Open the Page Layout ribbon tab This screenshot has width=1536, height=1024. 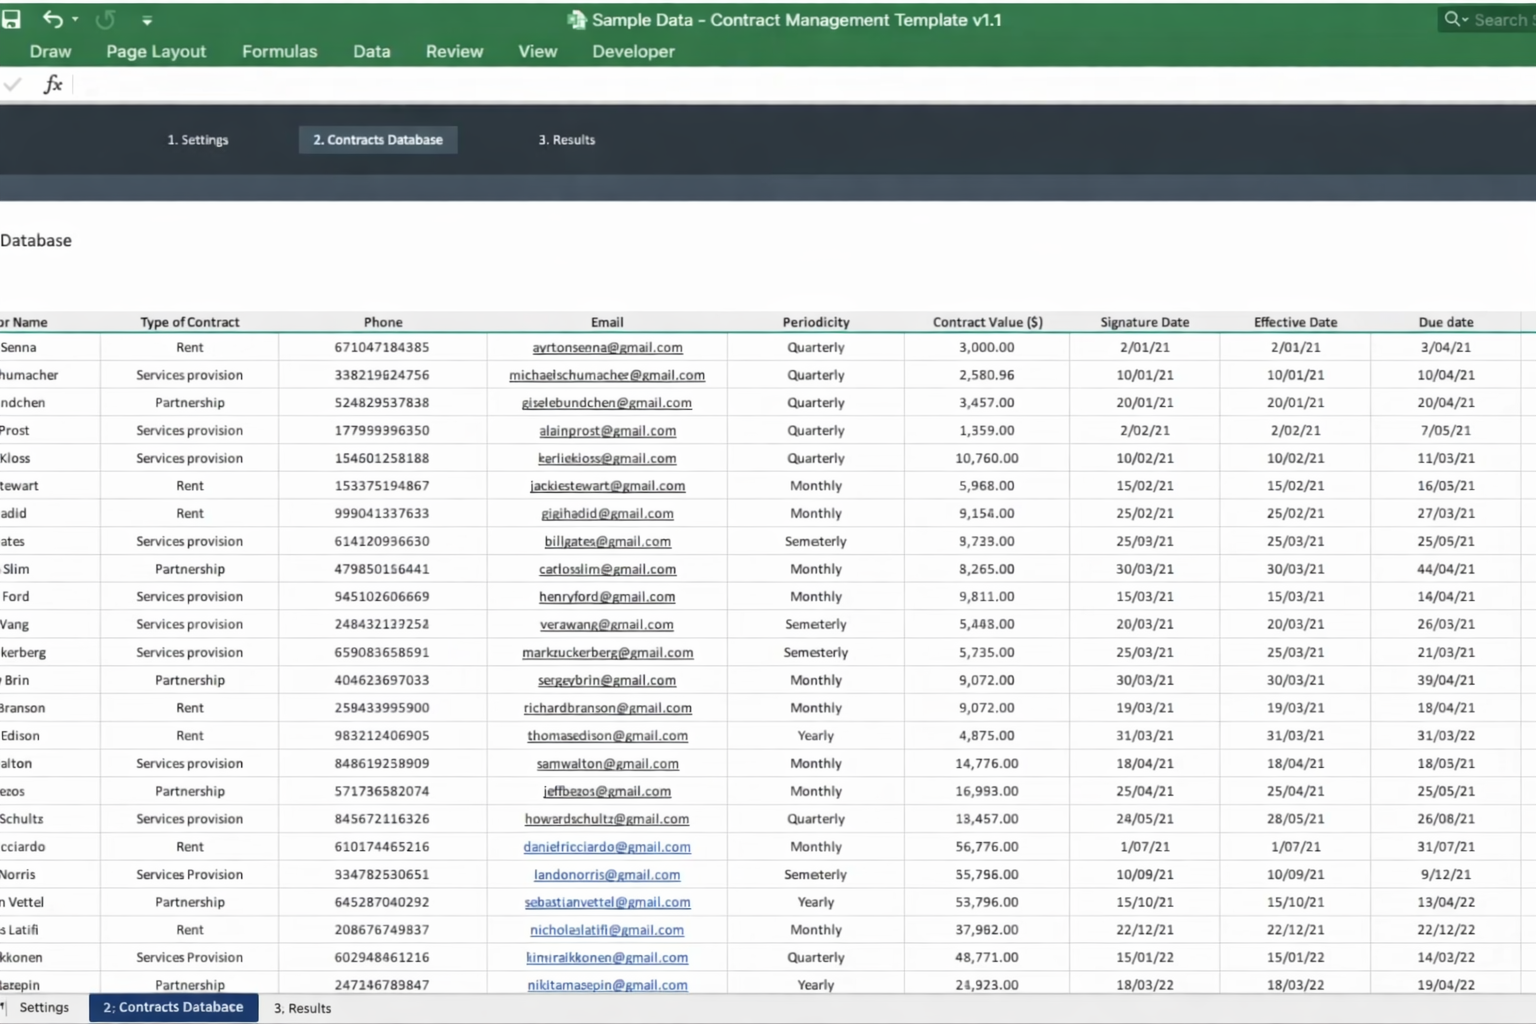tap(156, 51)
